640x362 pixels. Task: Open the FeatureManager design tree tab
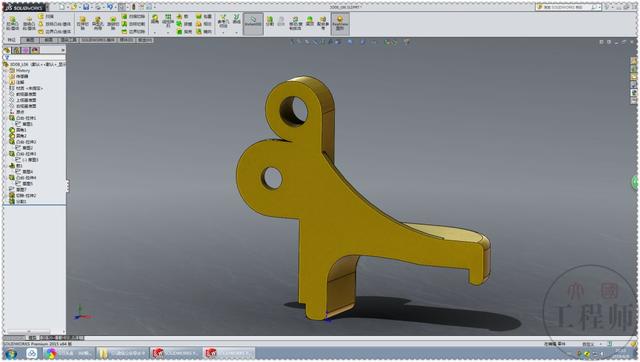tap(7, 50)
